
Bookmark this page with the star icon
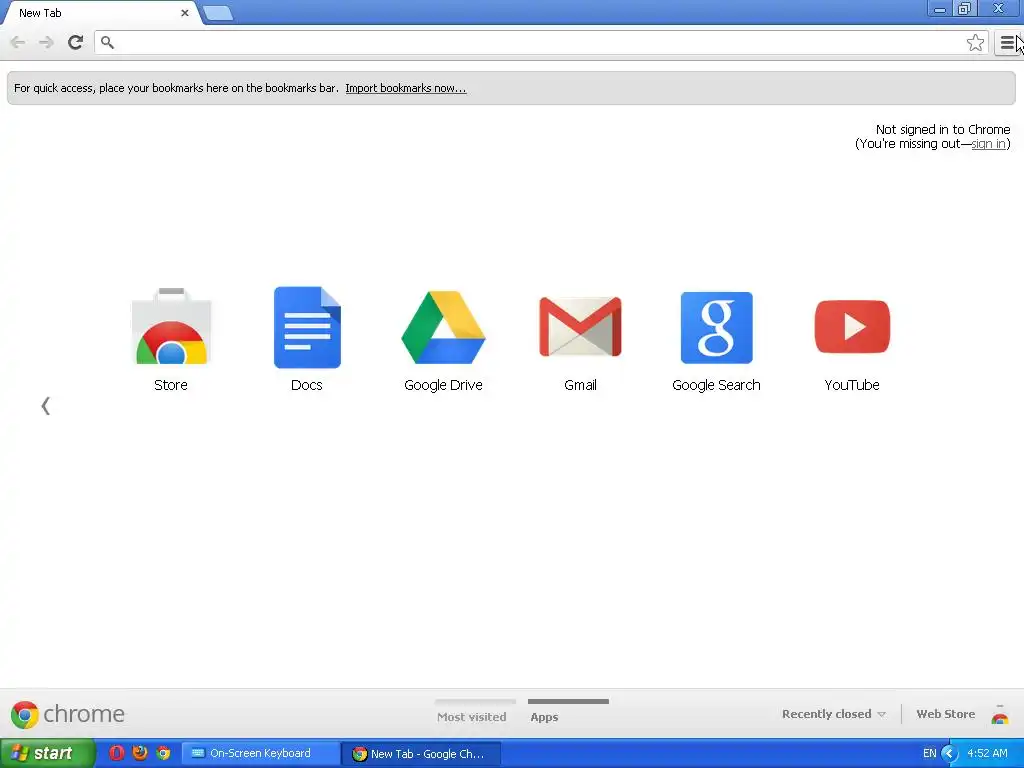point(975,42)
